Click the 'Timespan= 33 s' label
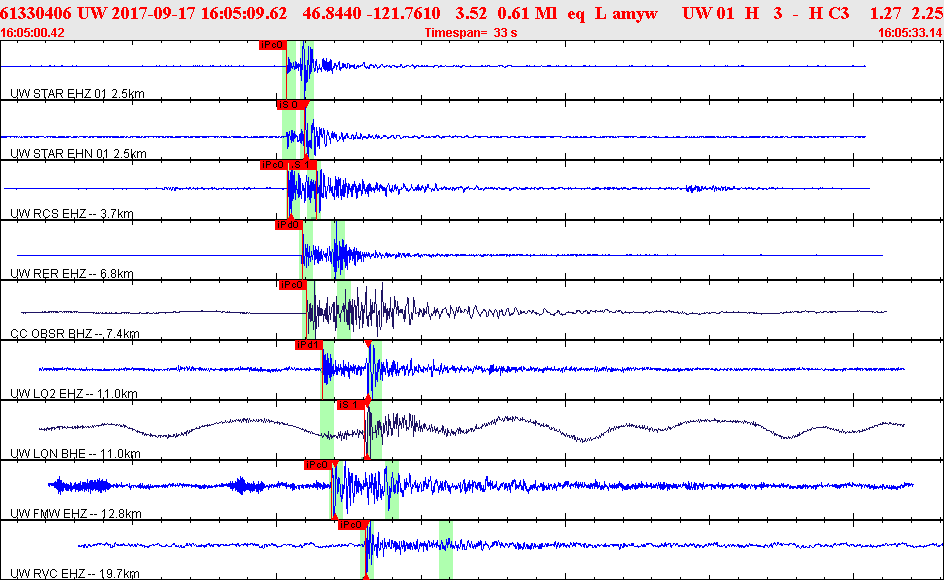Screen dimensions: 944x580 471,33
